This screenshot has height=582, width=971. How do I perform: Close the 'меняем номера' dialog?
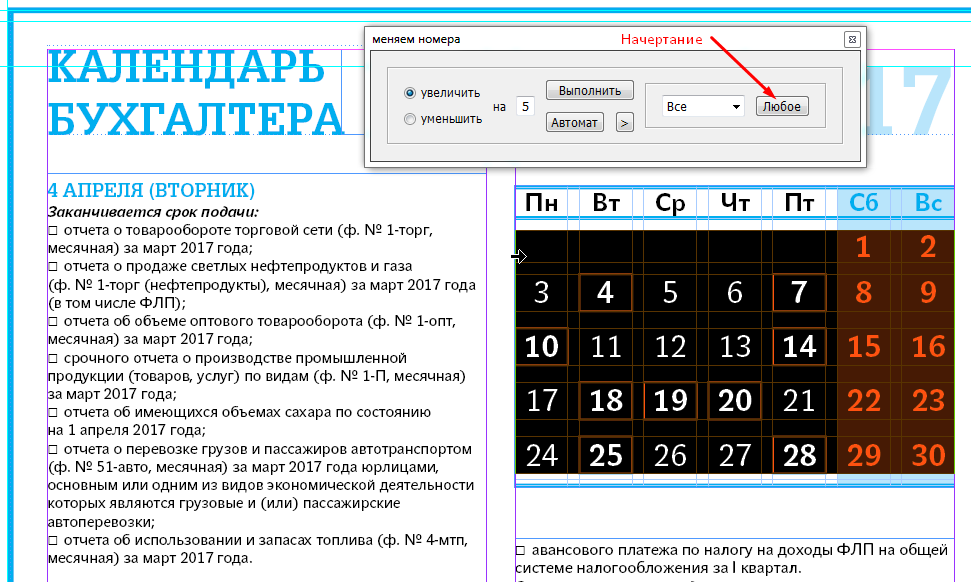coord(852,40)
